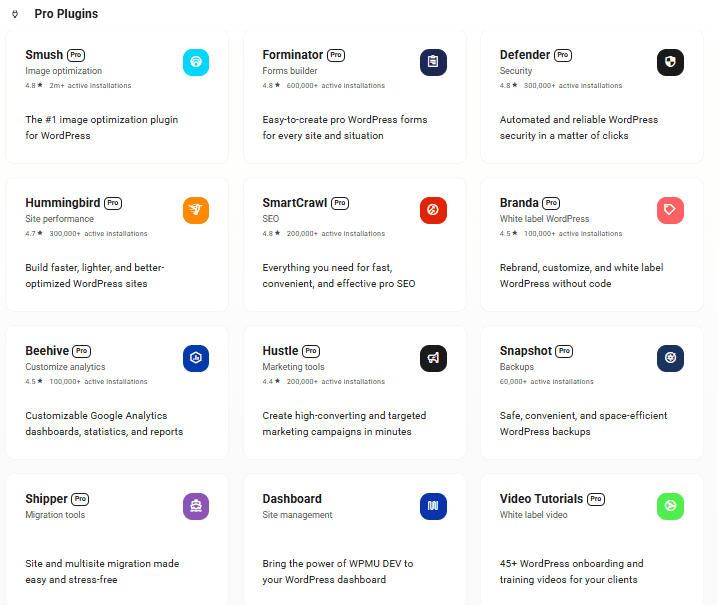Screen dimensions: 717x605
Task: Click the plug icon beside Pro Plugins
Action: coord(14,14)
